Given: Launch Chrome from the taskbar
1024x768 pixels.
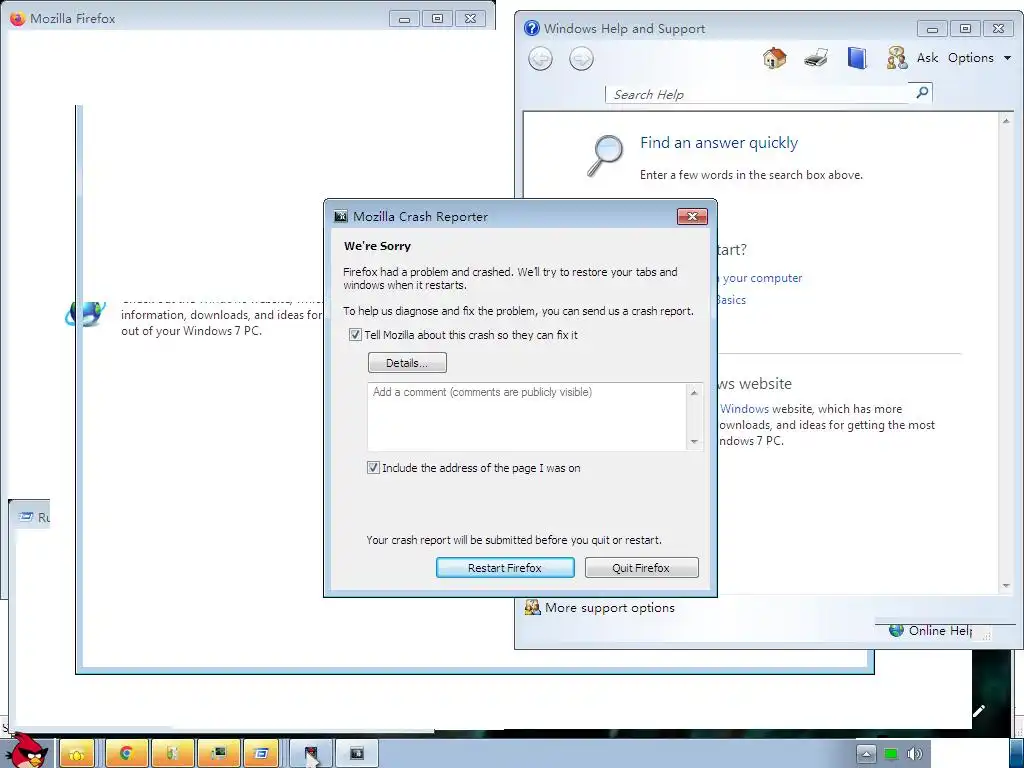Looking at the screenshot, I should (127, 754).
